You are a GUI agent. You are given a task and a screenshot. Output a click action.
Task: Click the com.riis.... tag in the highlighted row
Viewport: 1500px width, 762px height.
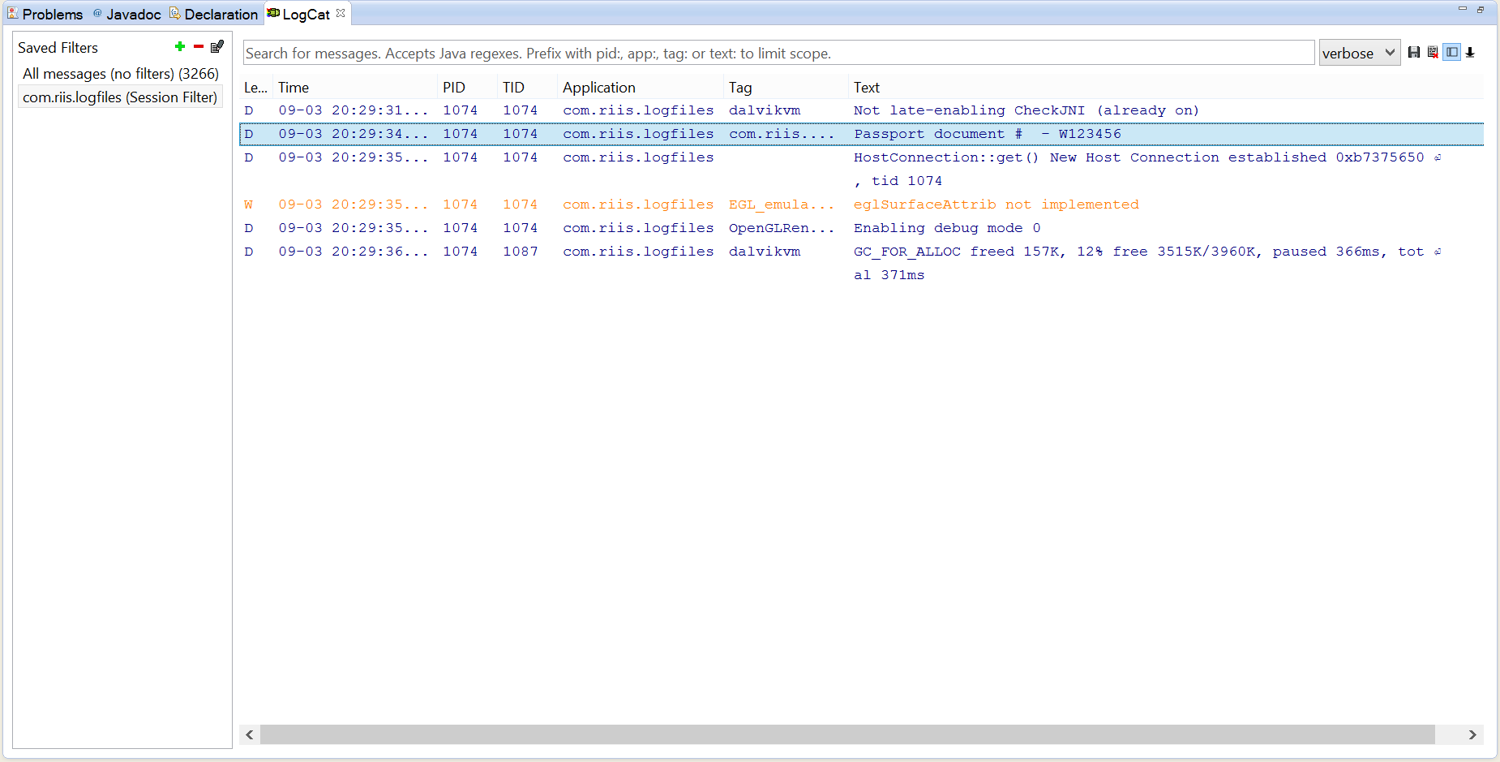(781, 134)
